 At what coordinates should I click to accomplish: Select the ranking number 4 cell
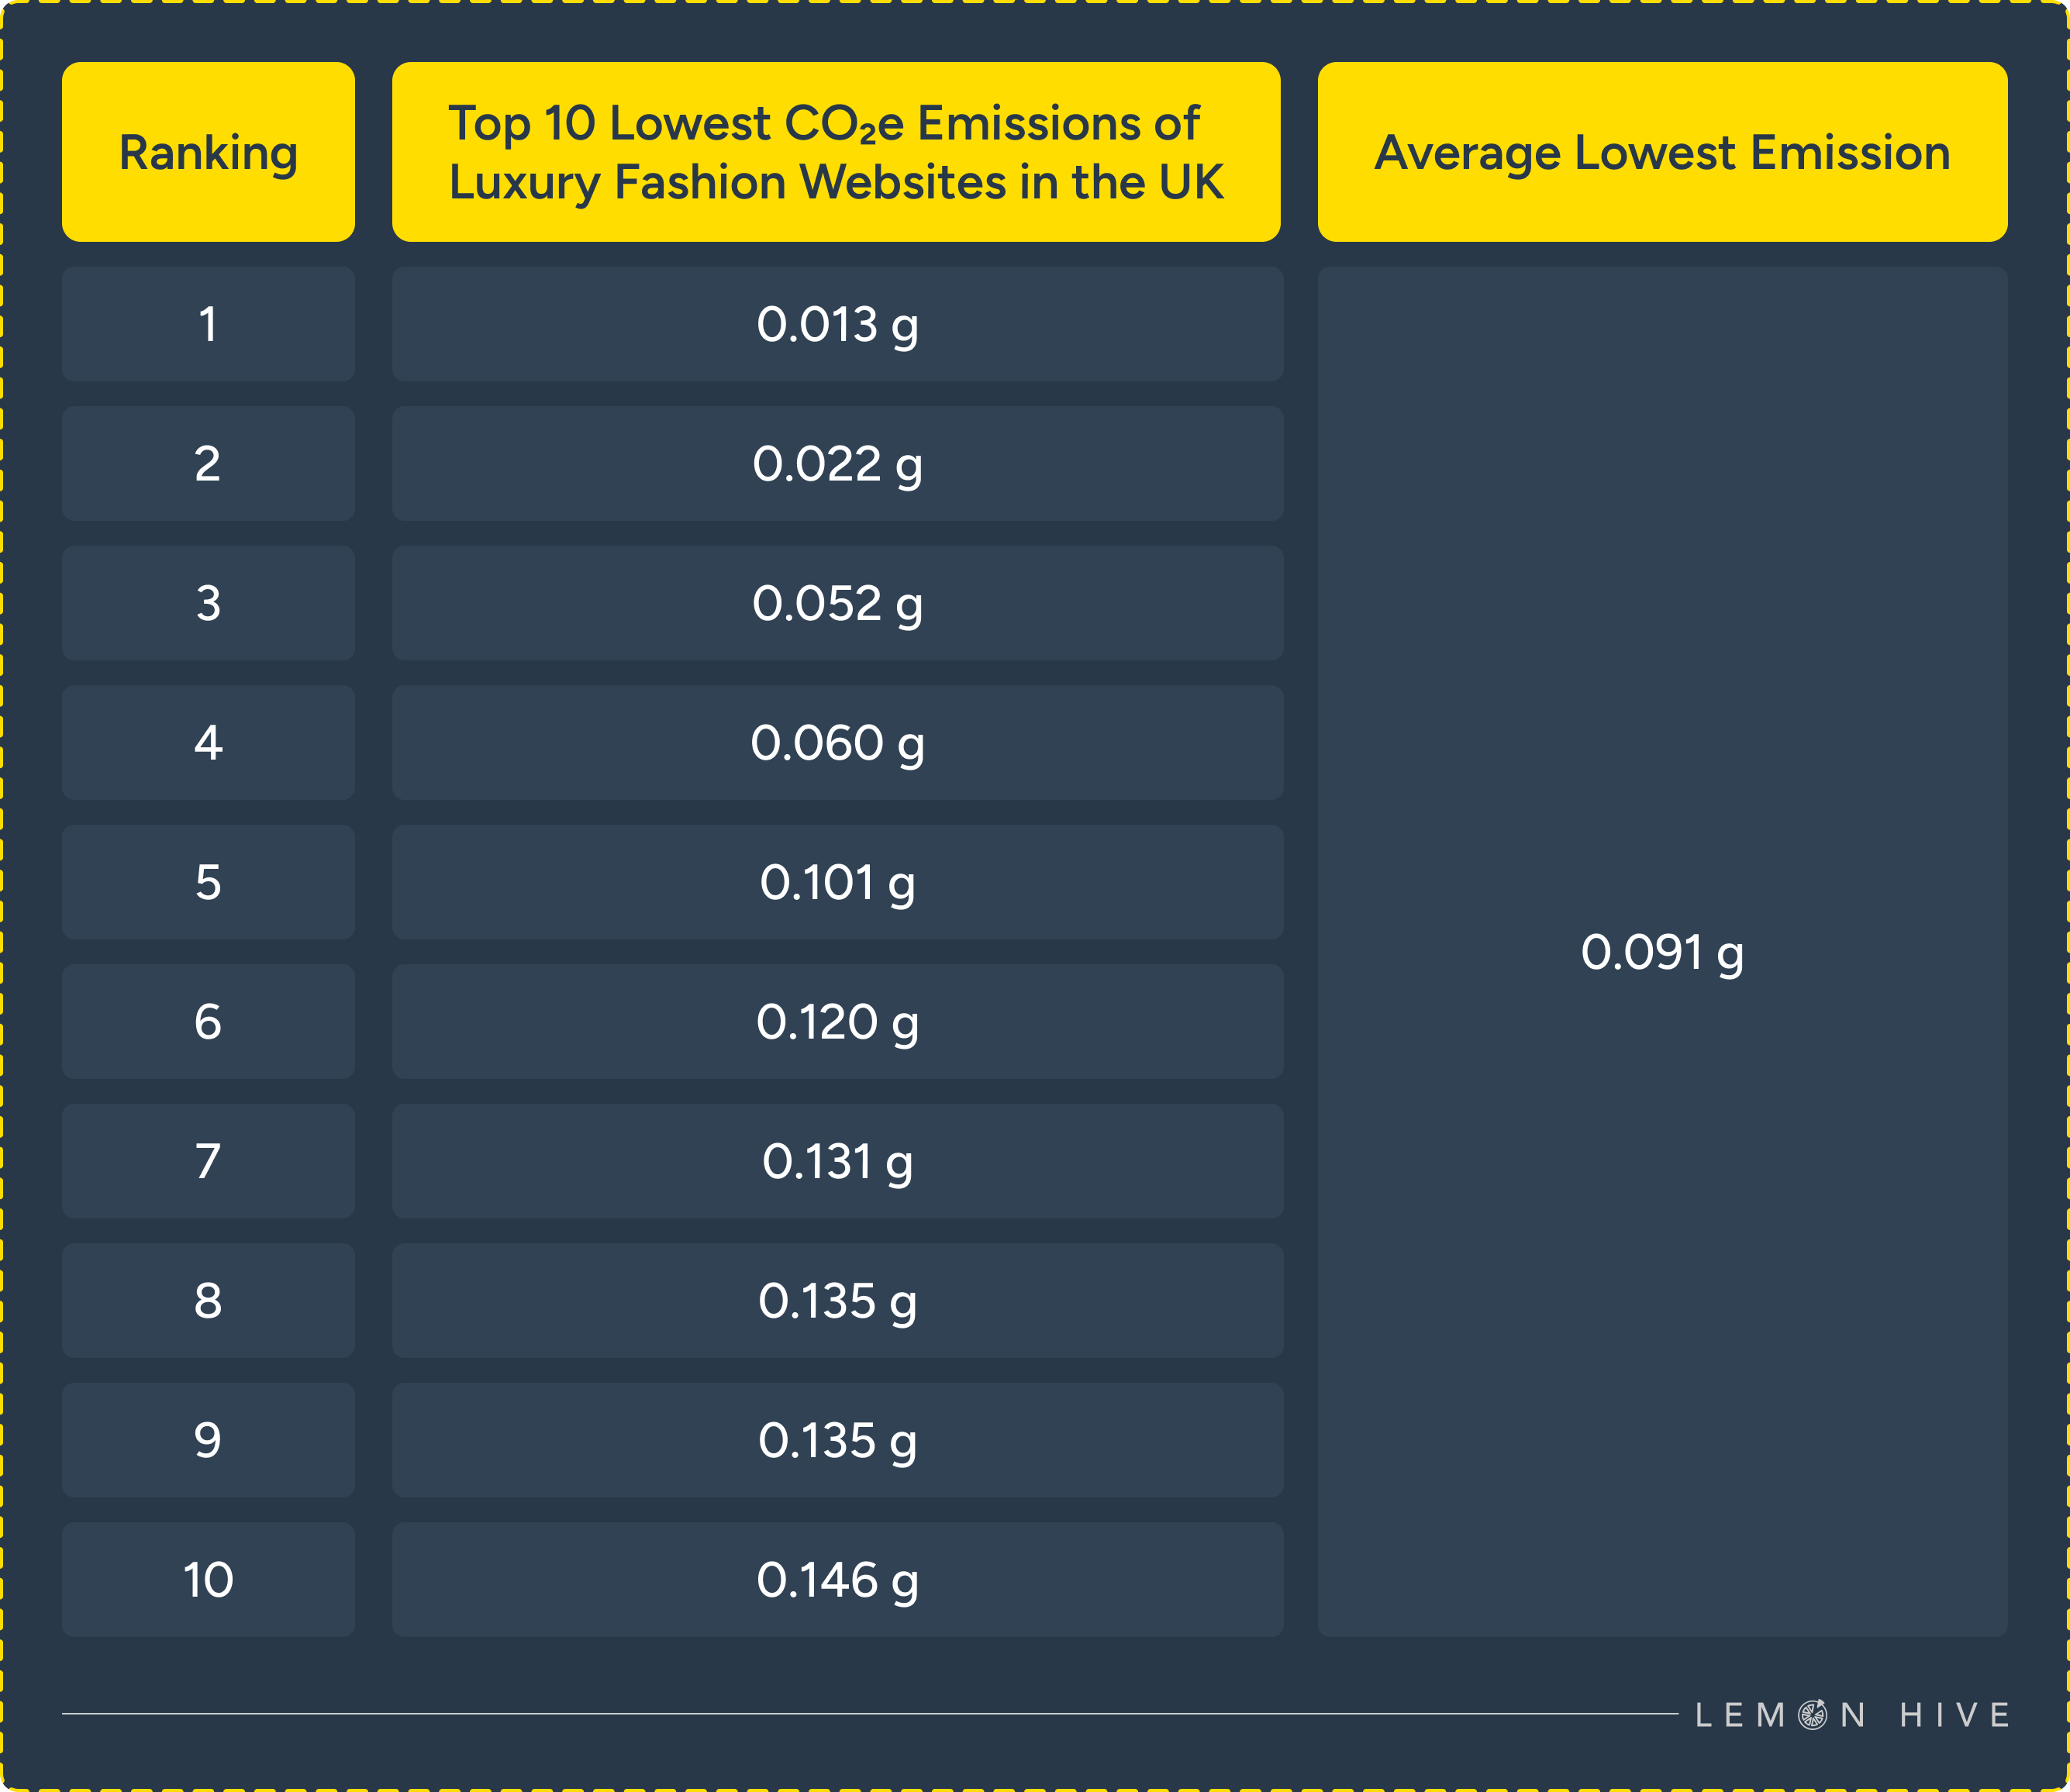(x=208, y=742)
